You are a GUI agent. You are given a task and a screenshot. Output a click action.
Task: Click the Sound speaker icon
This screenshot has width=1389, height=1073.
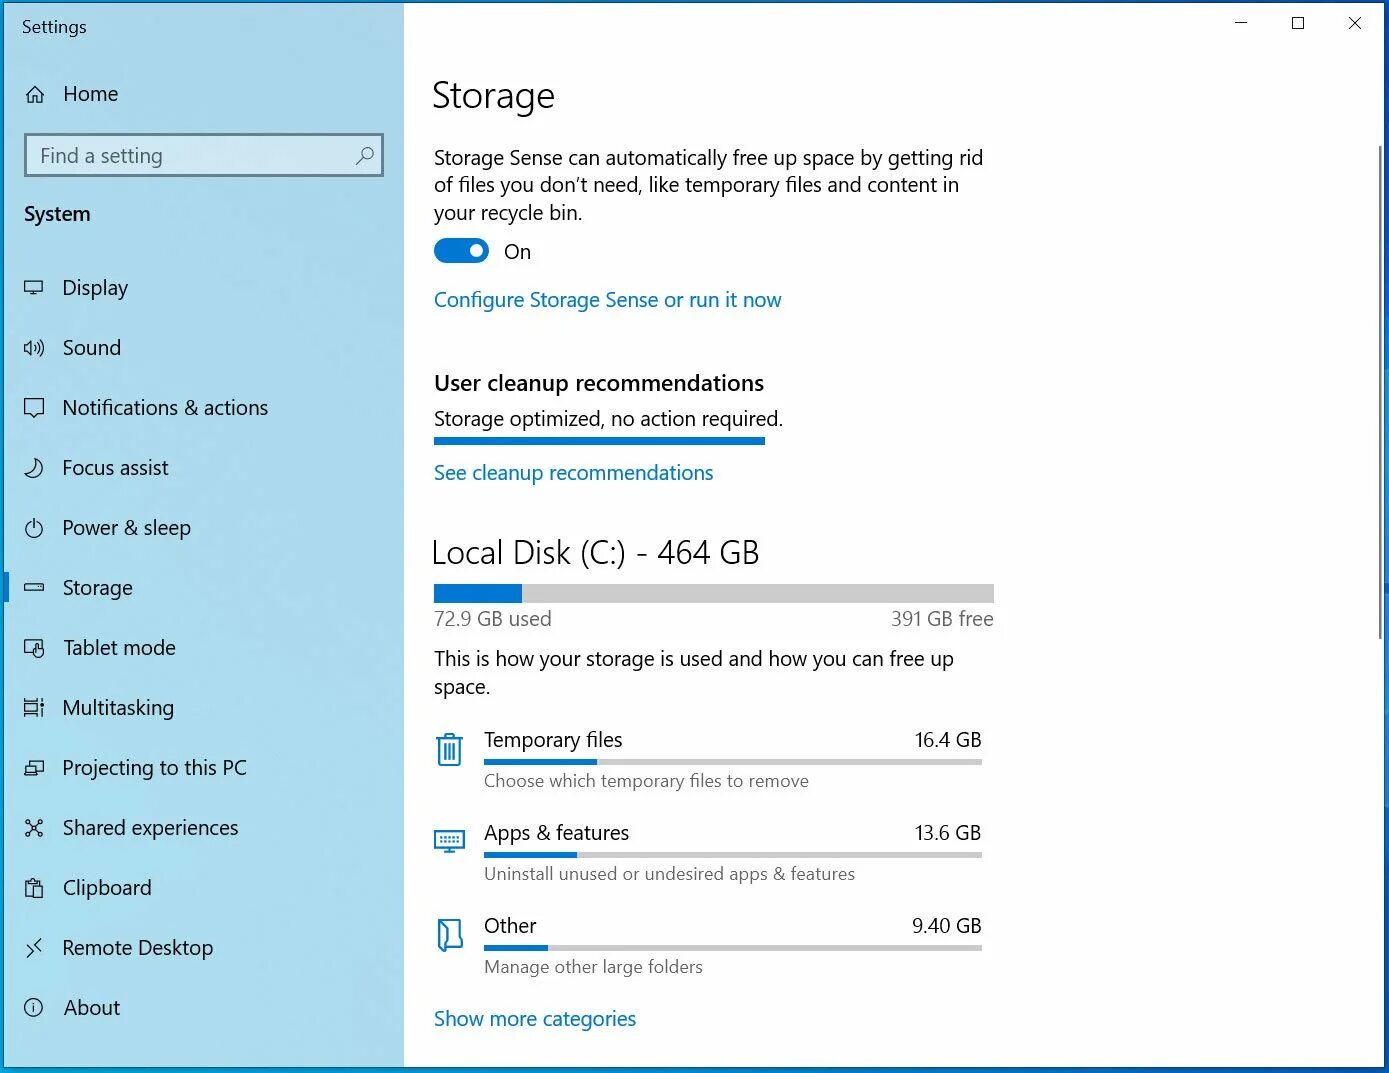coord(34,348)
